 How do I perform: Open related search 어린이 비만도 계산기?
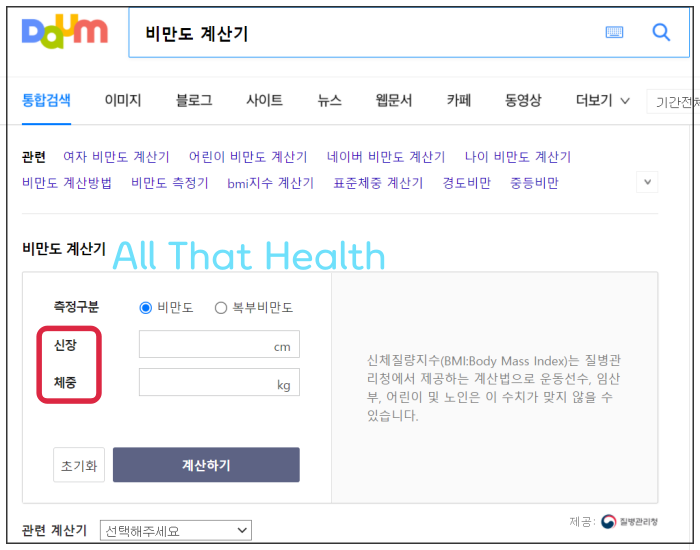248,157
